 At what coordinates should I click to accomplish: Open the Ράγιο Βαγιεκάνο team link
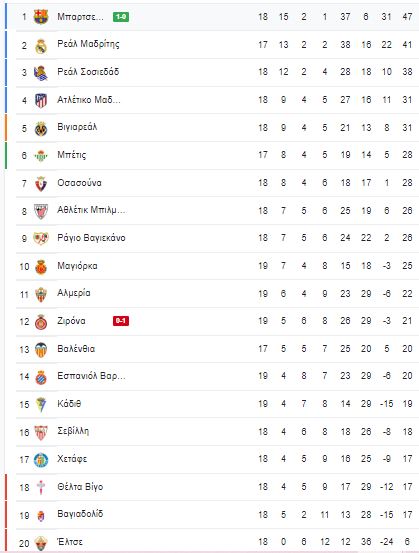[91, 238]
